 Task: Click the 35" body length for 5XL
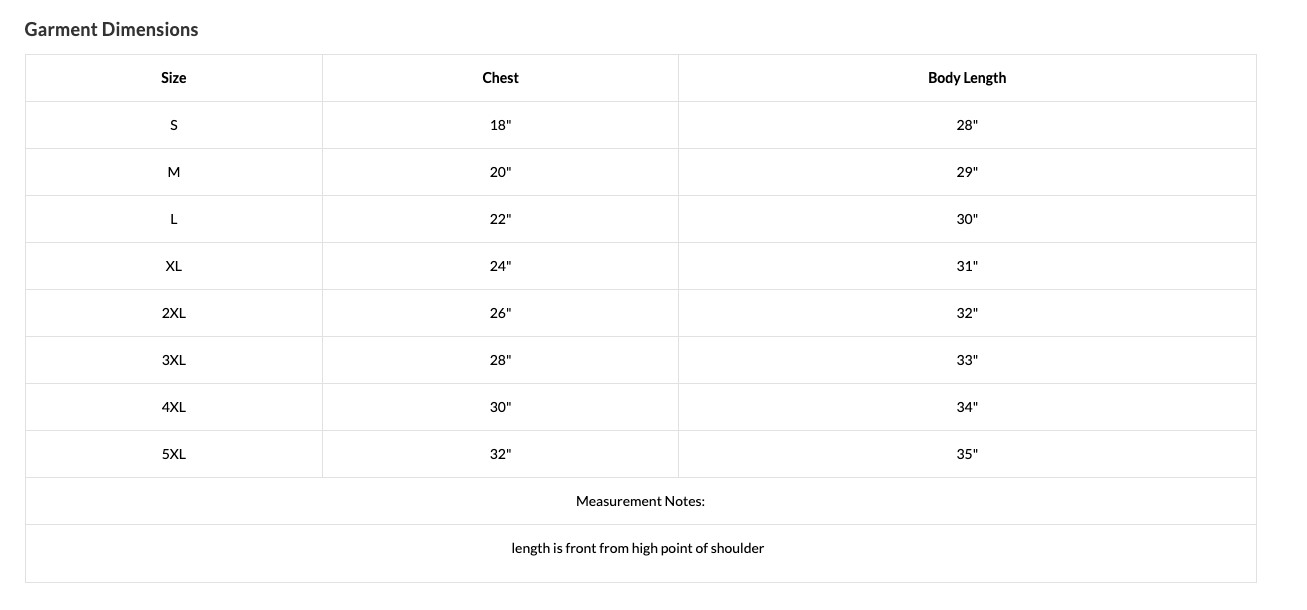tap(967, 454)
